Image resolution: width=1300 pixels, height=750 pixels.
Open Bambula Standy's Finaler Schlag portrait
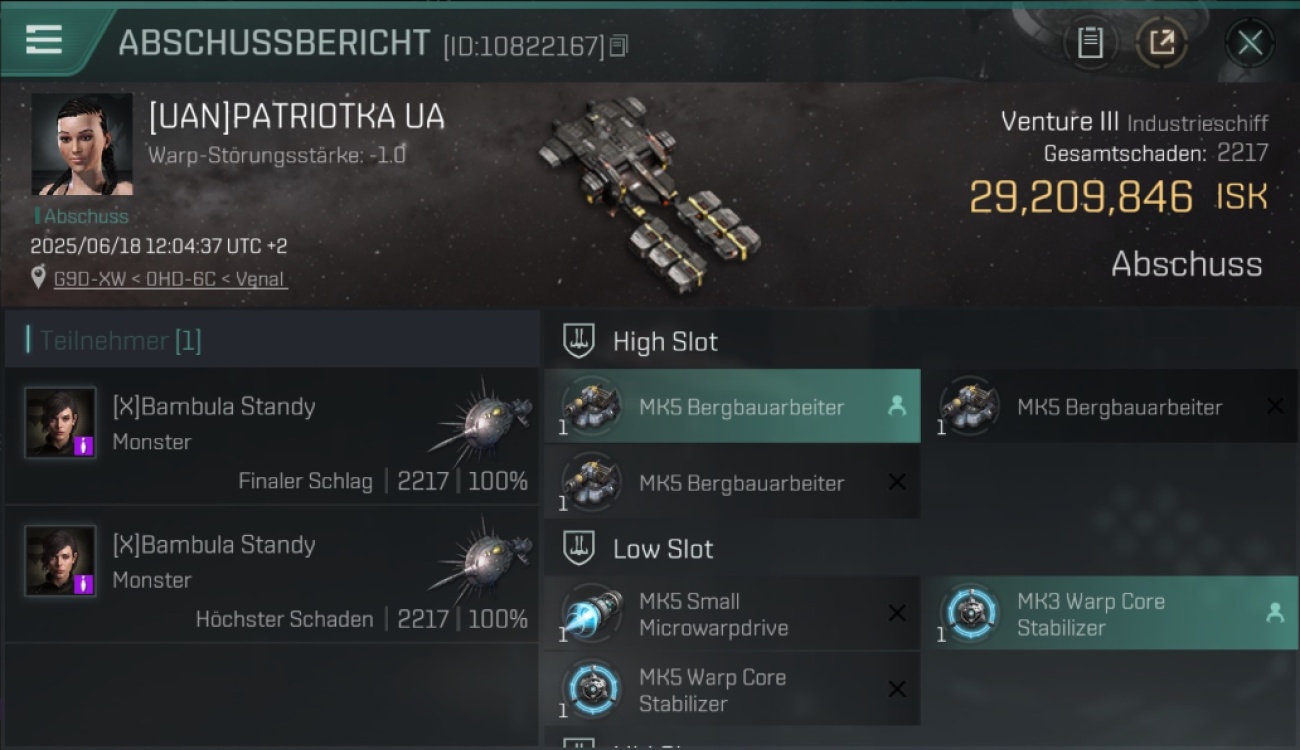pos(60,423)
